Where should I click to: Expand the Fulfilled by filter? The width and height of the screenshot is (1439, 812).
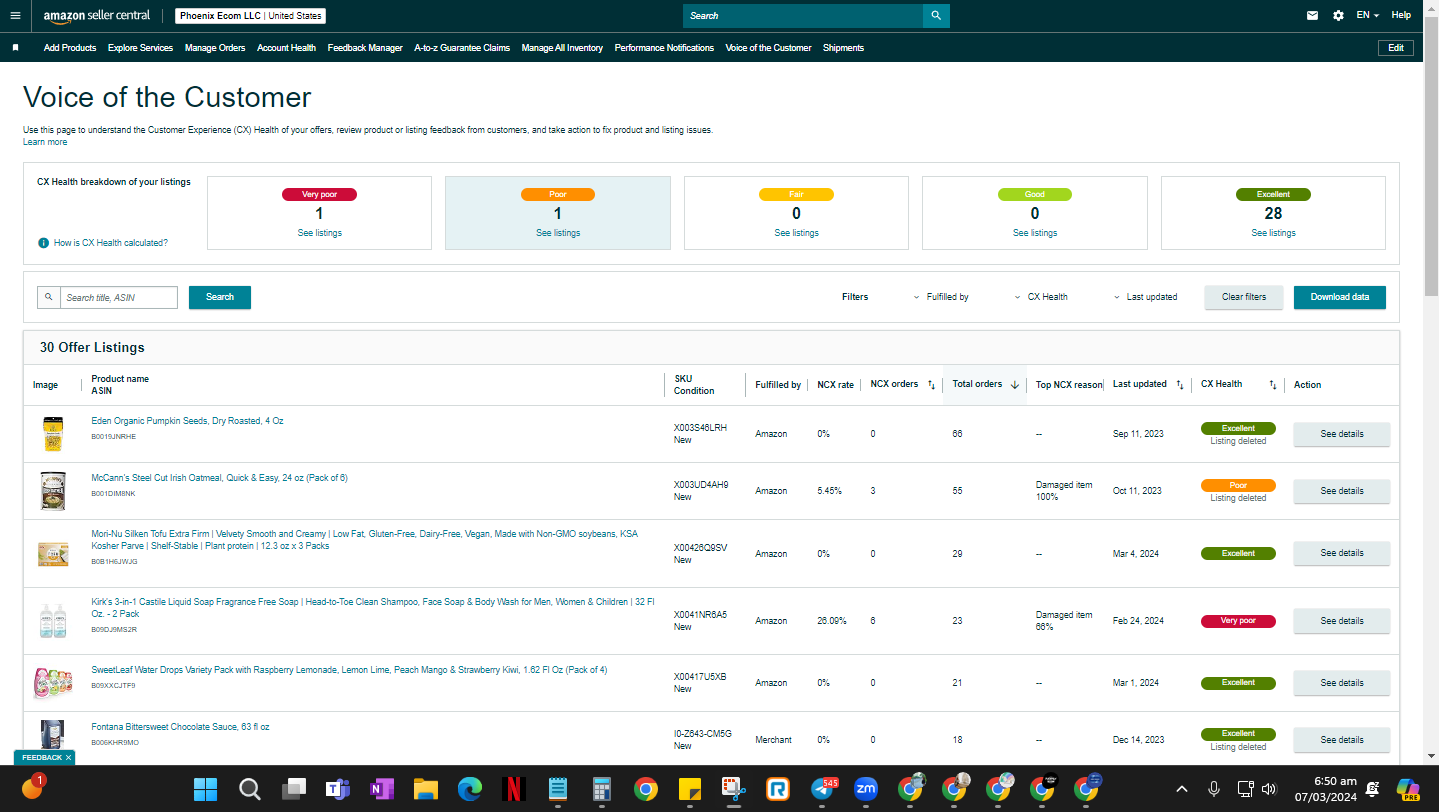[941, 297]
